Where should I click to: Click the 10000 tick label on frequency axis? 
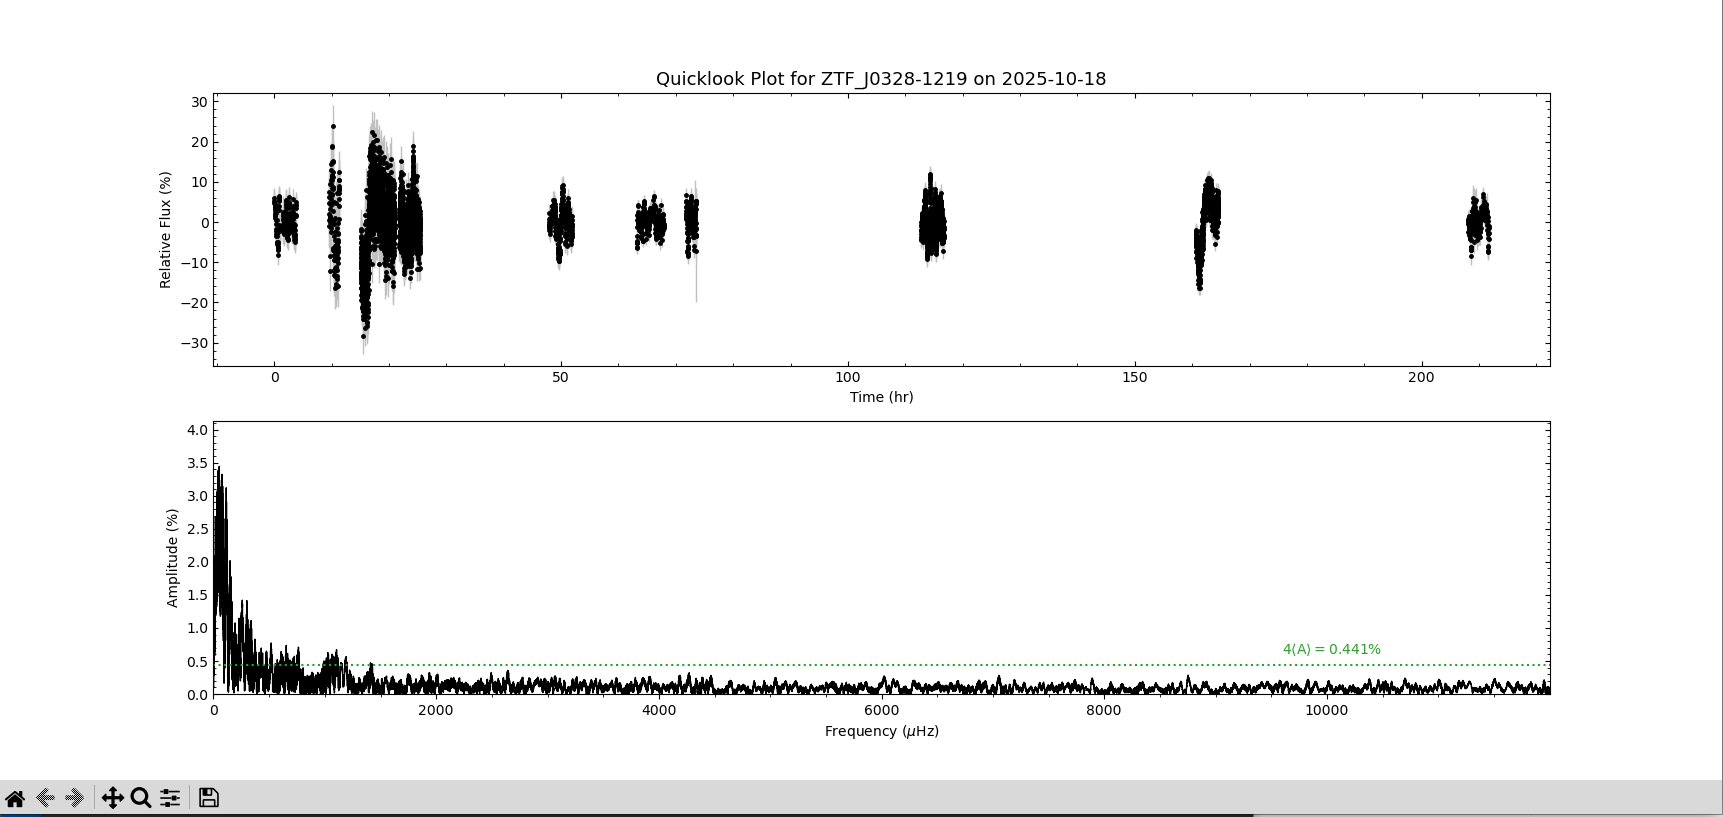tap(1326, 711)
